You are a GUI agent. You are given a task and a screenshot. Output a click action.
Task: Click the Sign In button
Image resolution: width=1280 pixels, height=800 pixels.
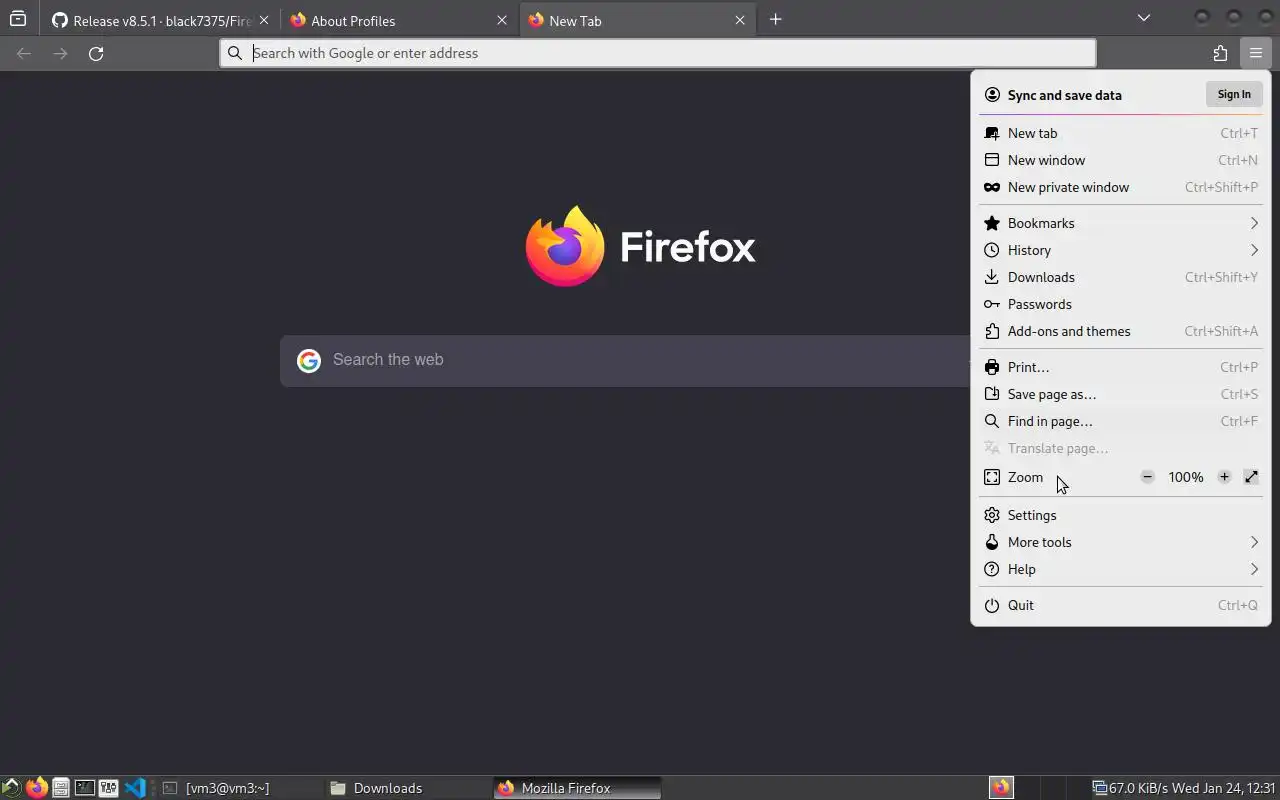(1233, 94)
